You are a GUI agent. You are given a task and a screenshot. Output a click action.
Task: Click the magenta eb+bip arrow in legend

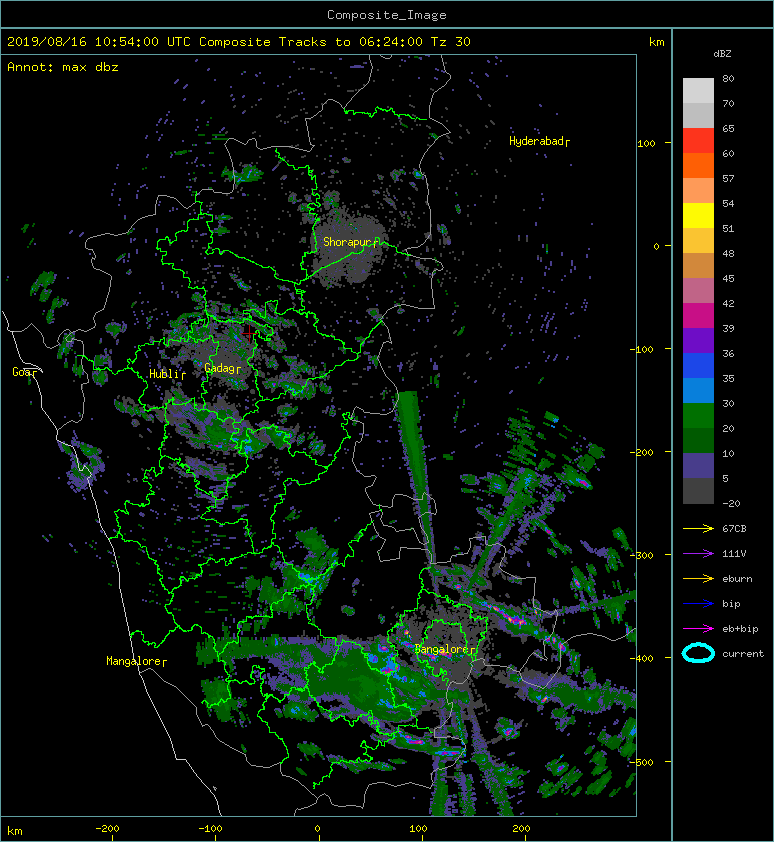point(698,628)
